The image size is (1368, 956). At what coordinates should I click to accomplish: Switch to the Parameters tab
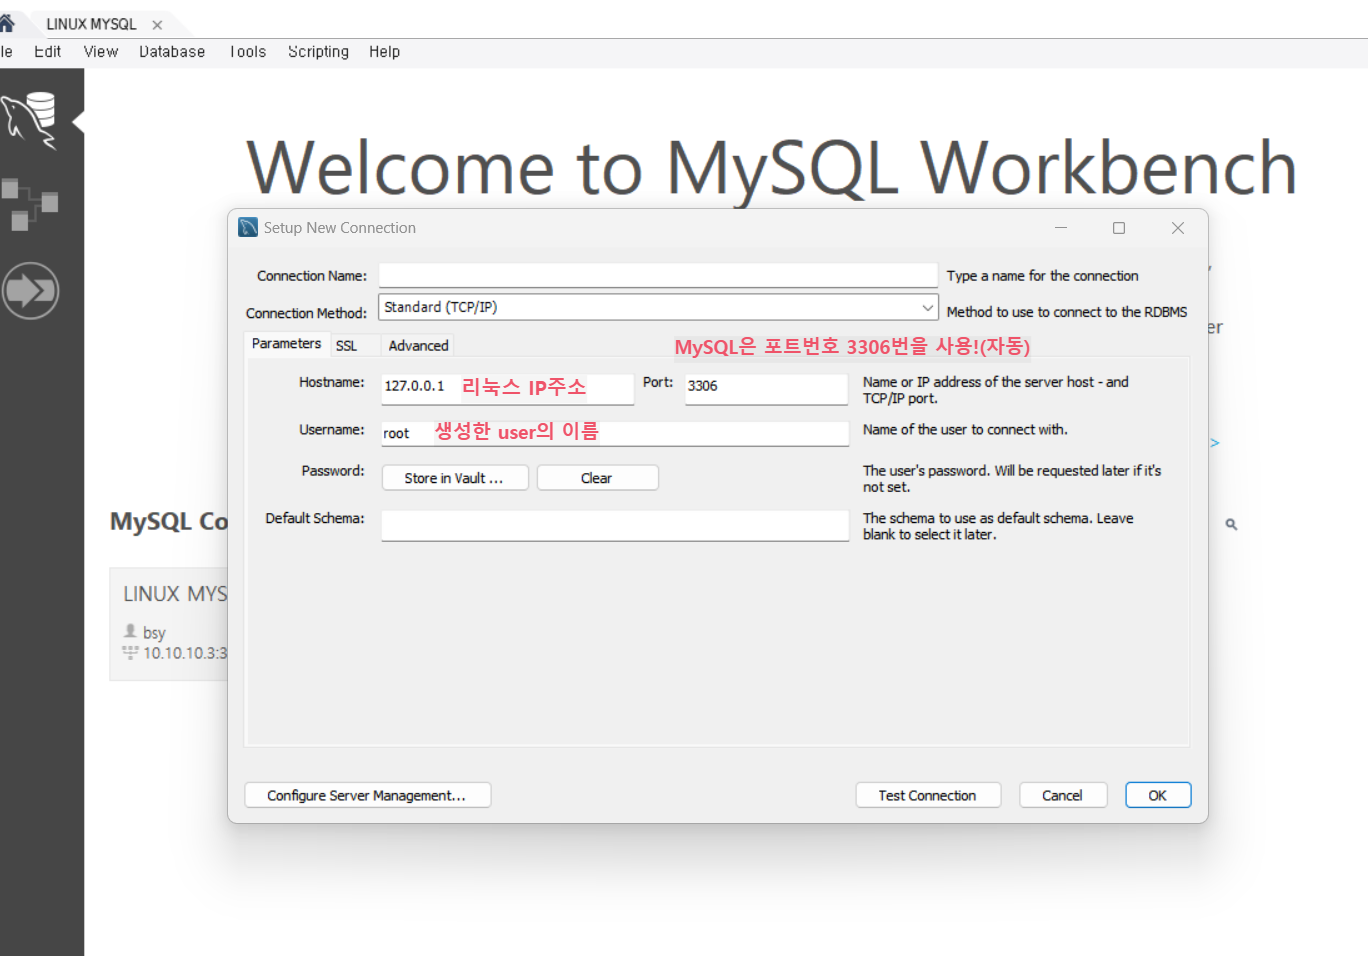coord(286,344)
